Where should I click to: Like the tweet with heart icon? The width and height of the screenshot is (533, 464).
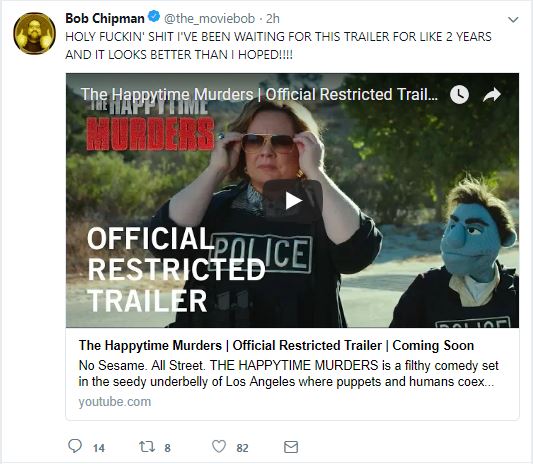pyautogui.click(x=219, y=446)
